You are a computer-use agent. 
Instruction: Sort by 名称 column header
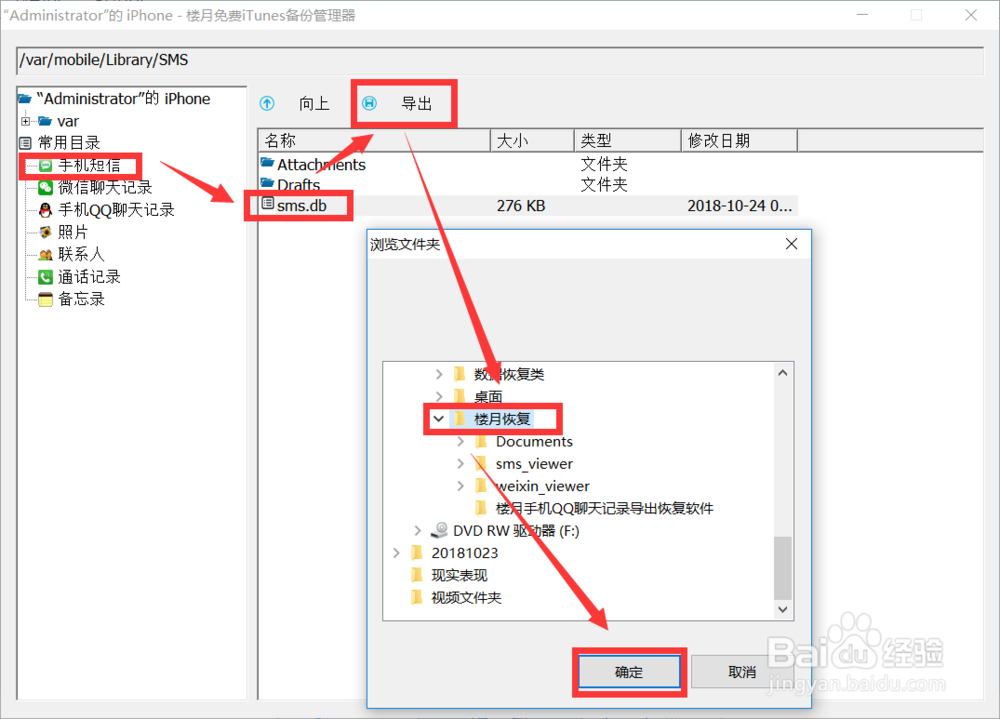[374, 140]
